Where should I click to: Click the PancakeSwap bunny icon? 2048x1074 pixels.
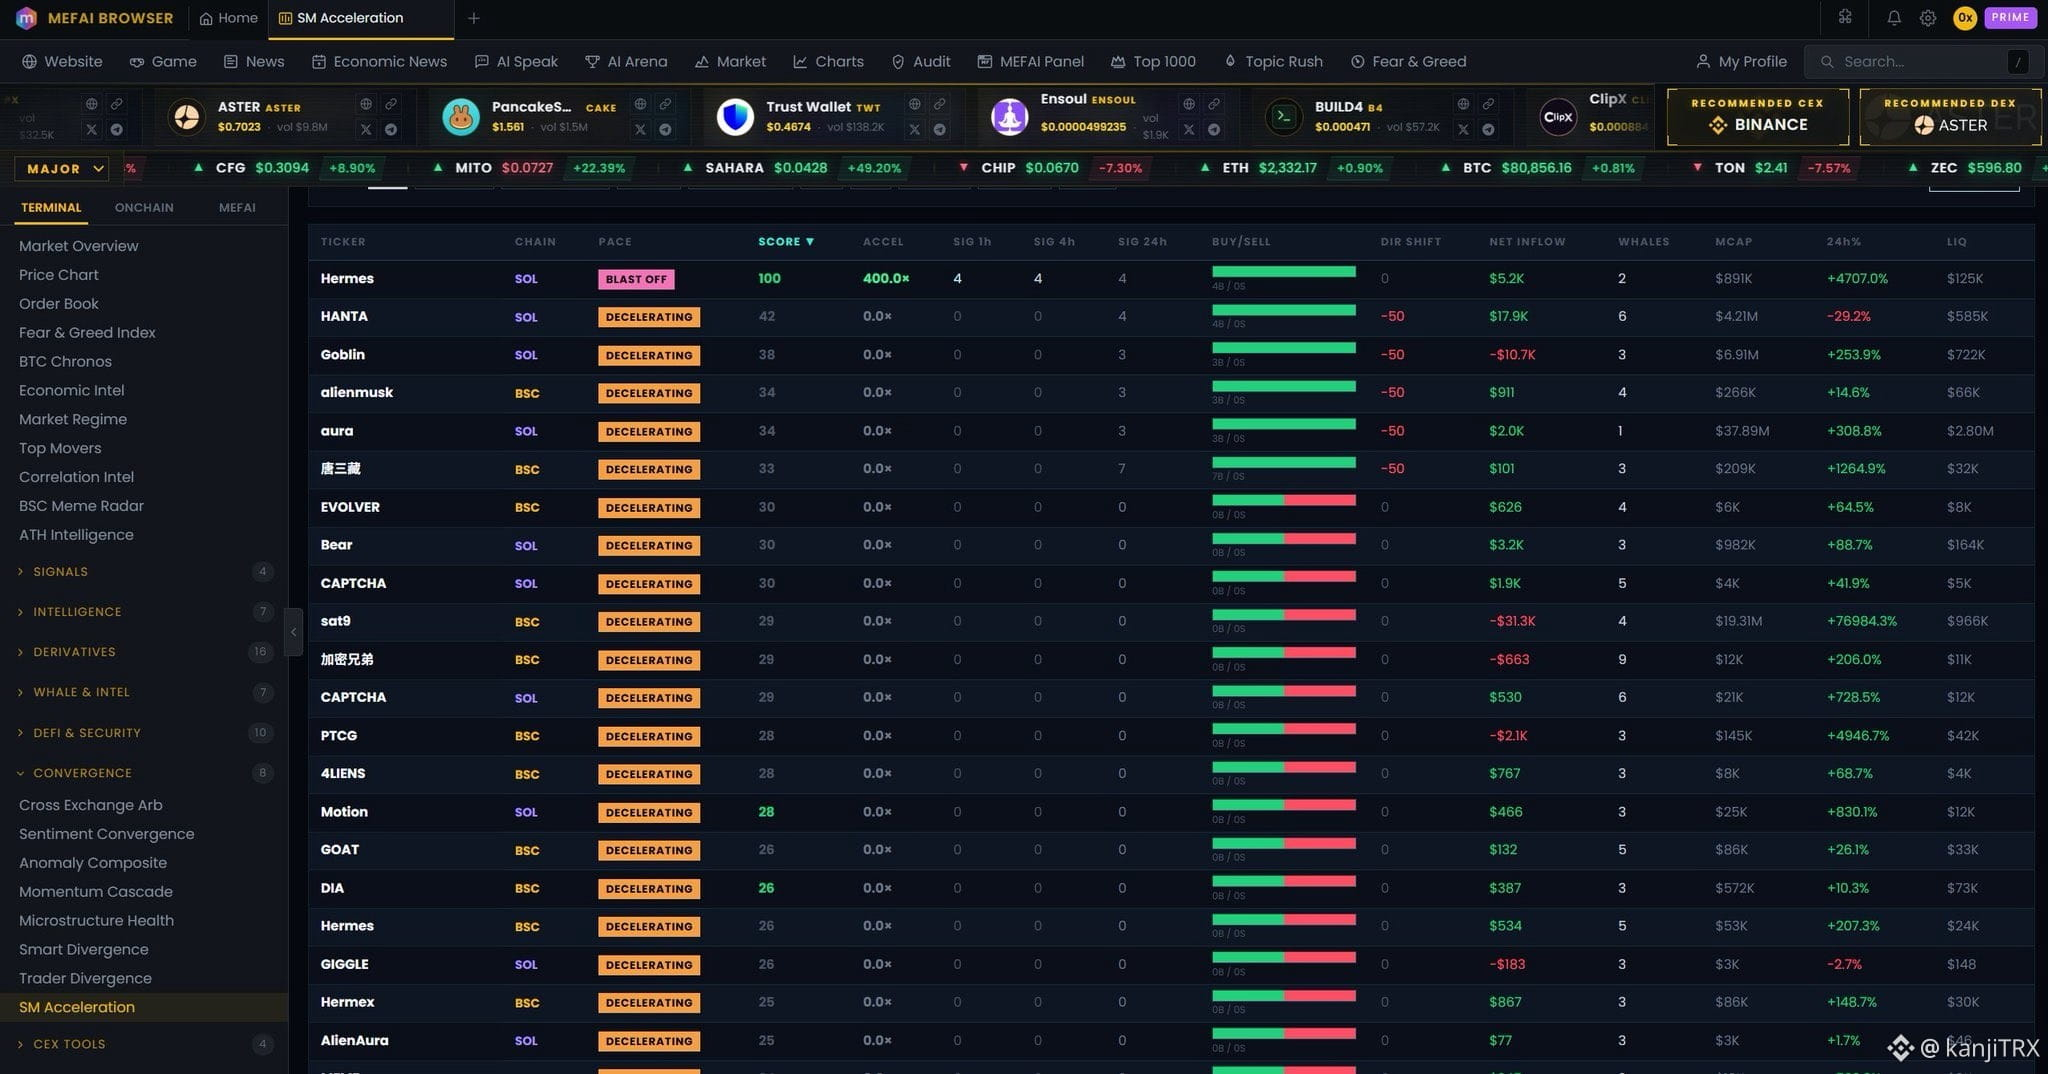click(x=461, y=117)
